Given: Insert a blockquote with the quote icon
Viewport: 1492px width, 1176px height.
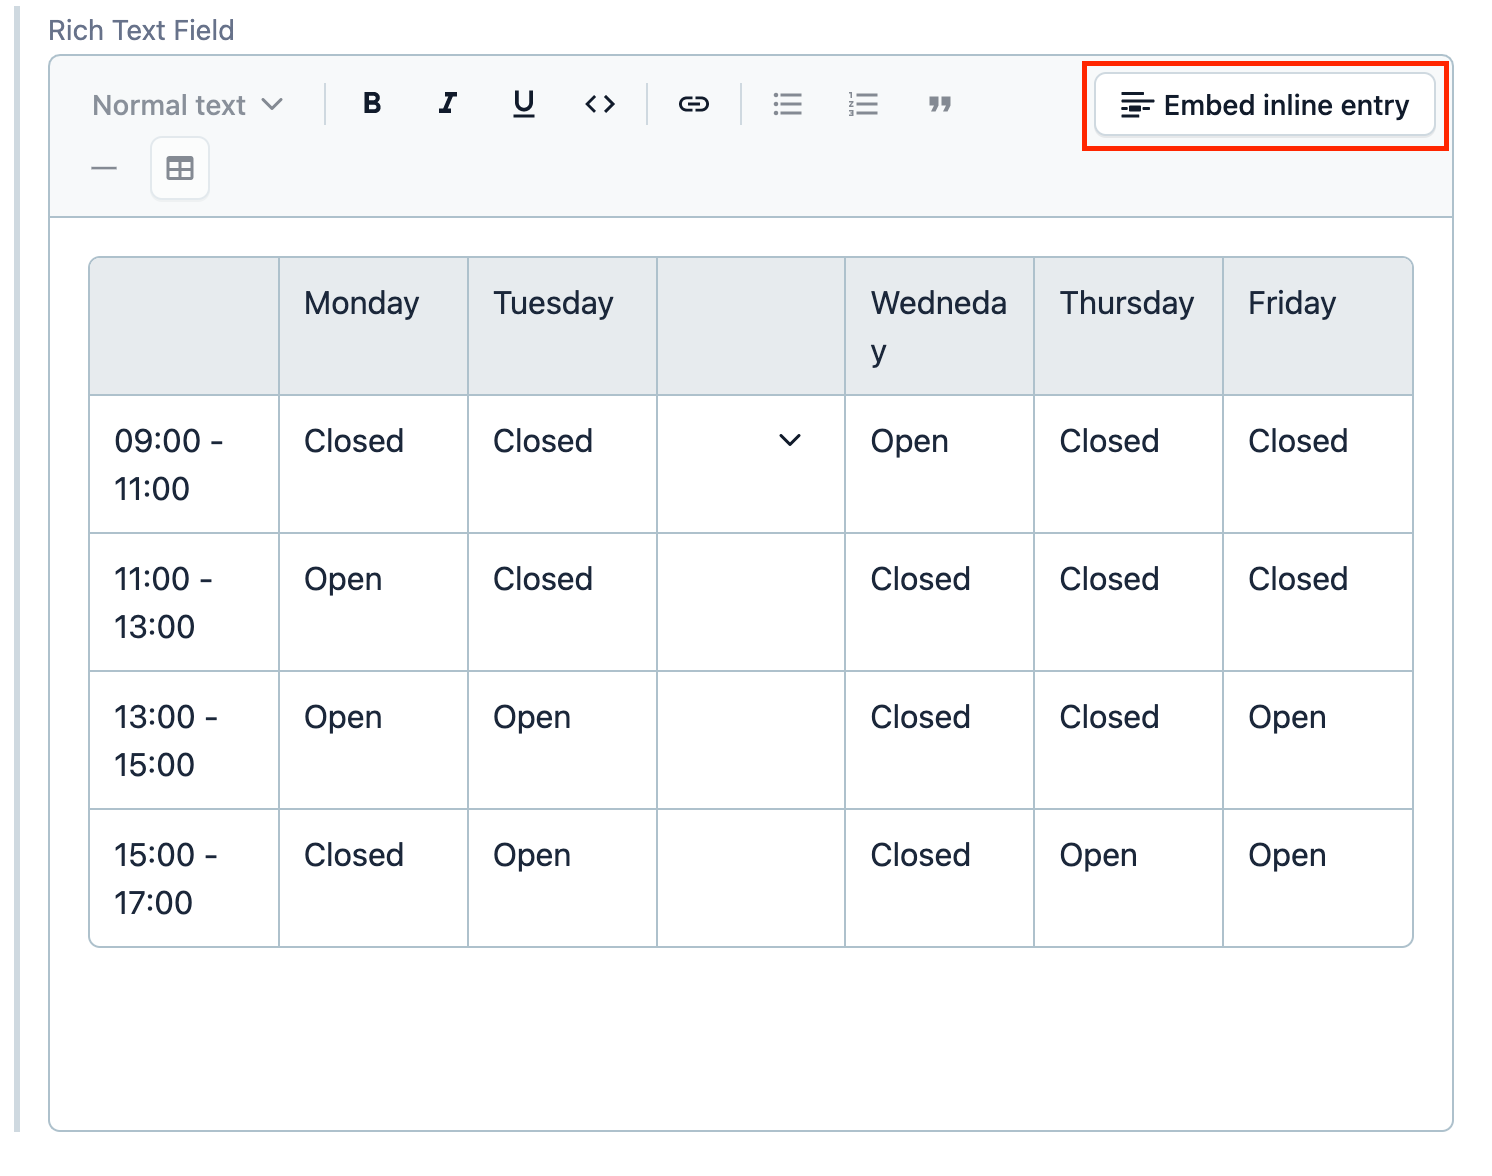Looking at the screenshot, I should (938, 103).
